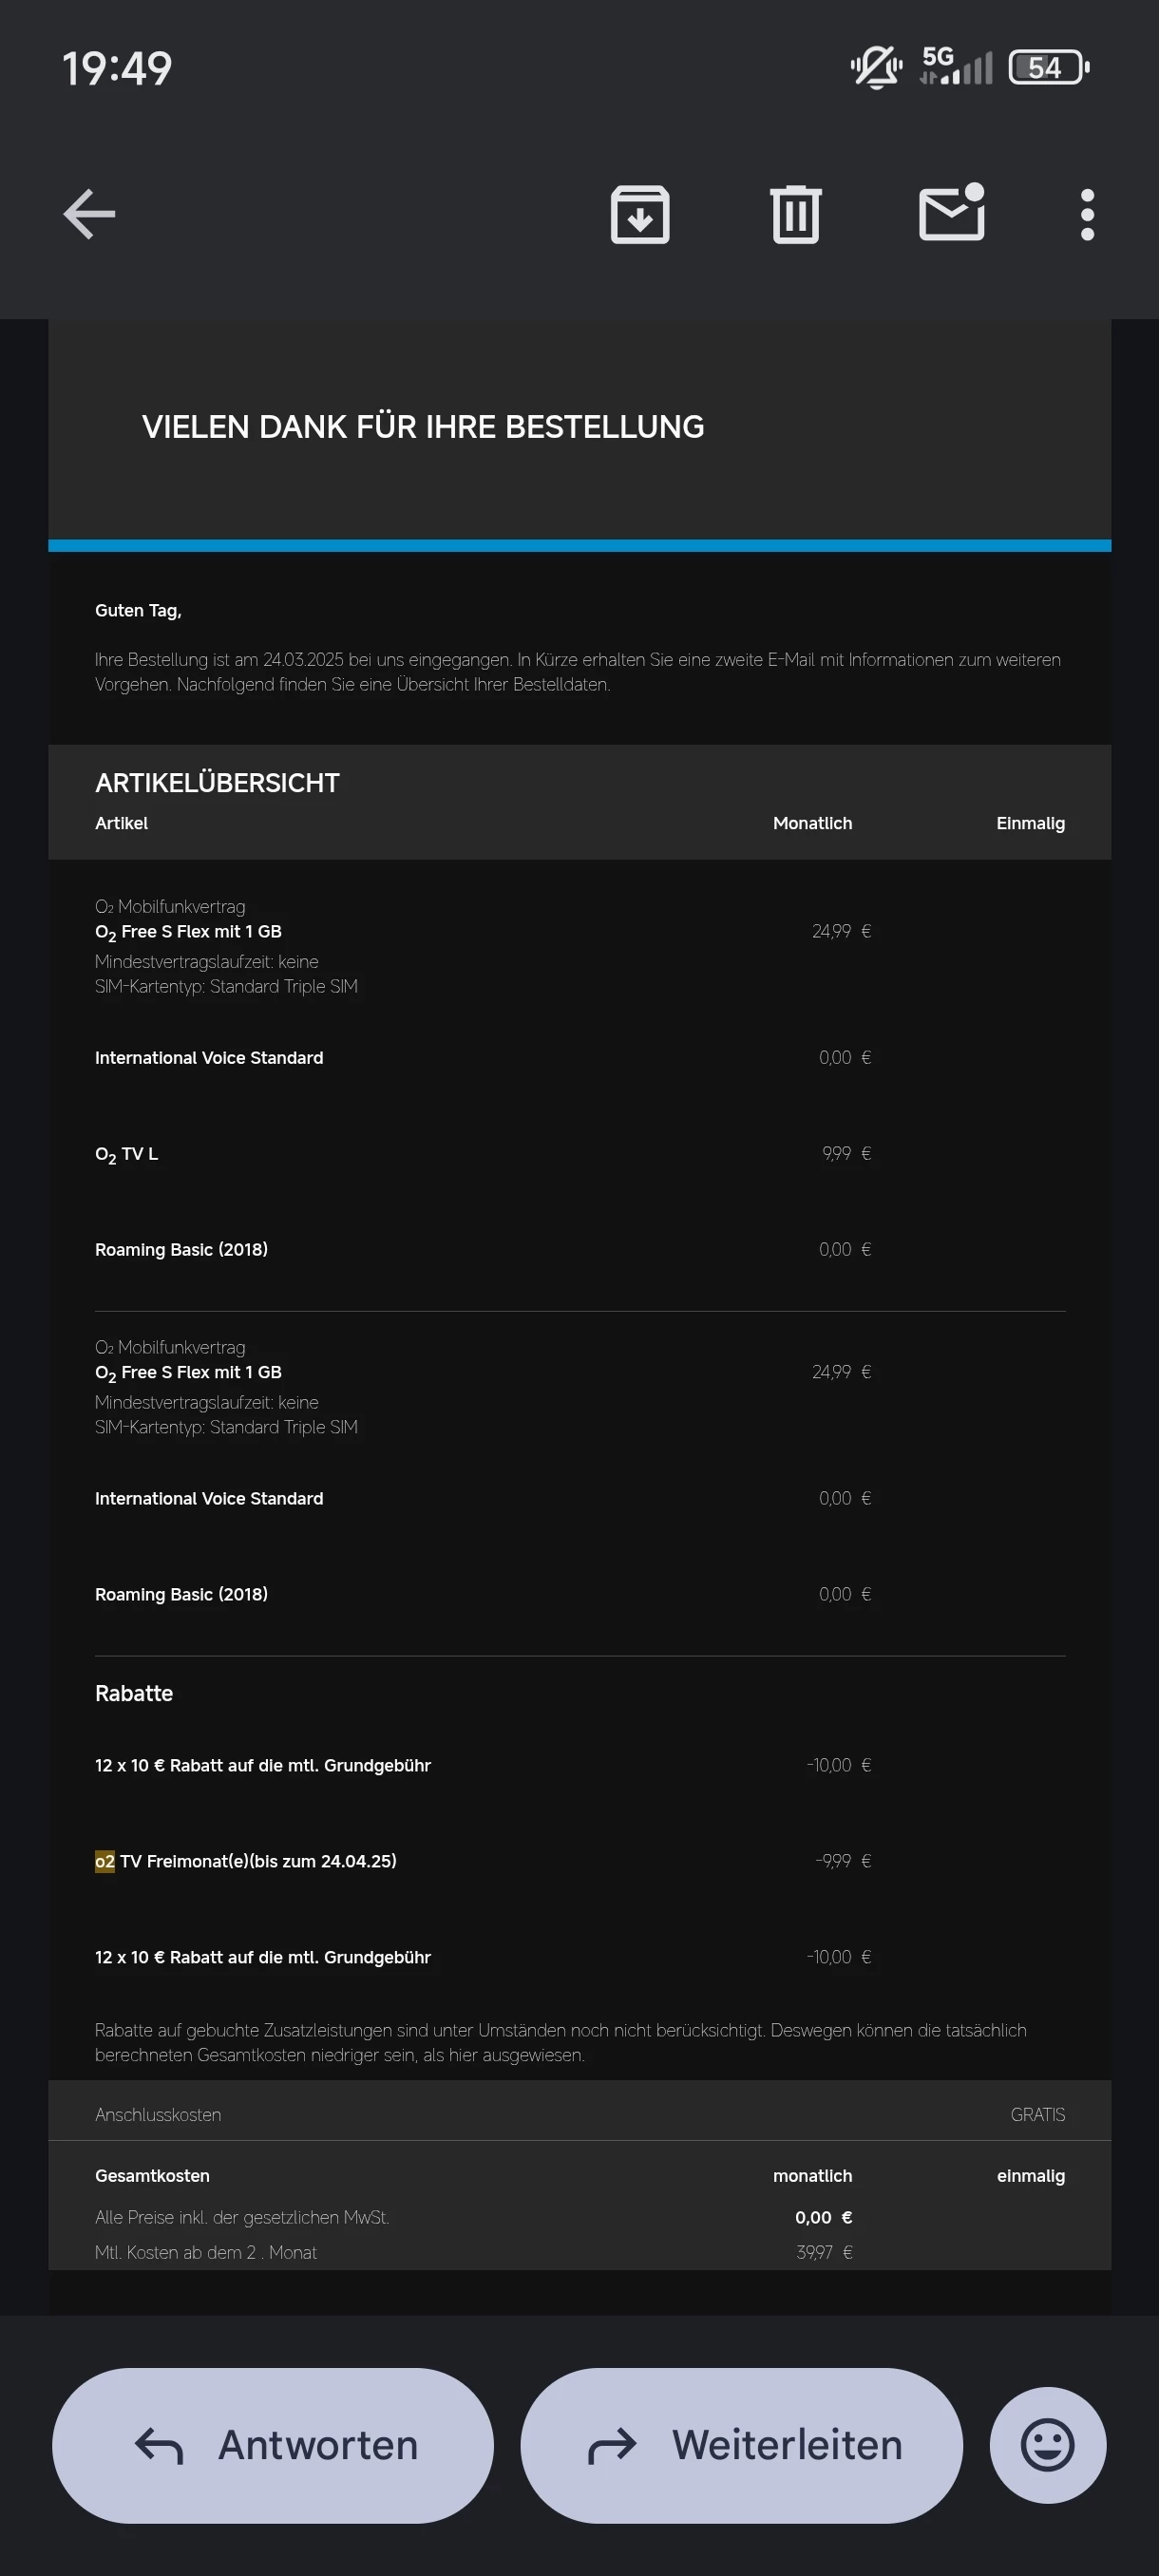Tap the back arrow icon
The image size is (1159, 2576).
coord(90,214)
